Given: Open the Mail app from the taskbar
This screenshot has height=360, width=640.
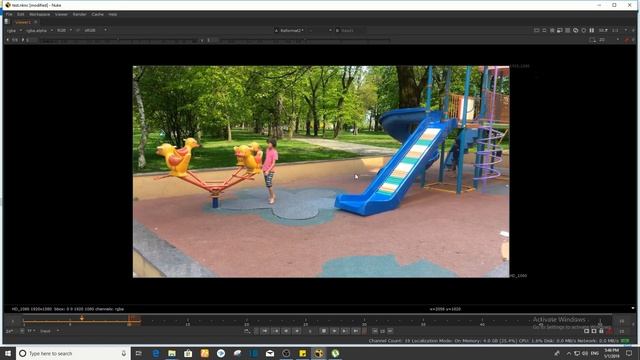Looking at the screenshot, I should click(x=270, y=353).
